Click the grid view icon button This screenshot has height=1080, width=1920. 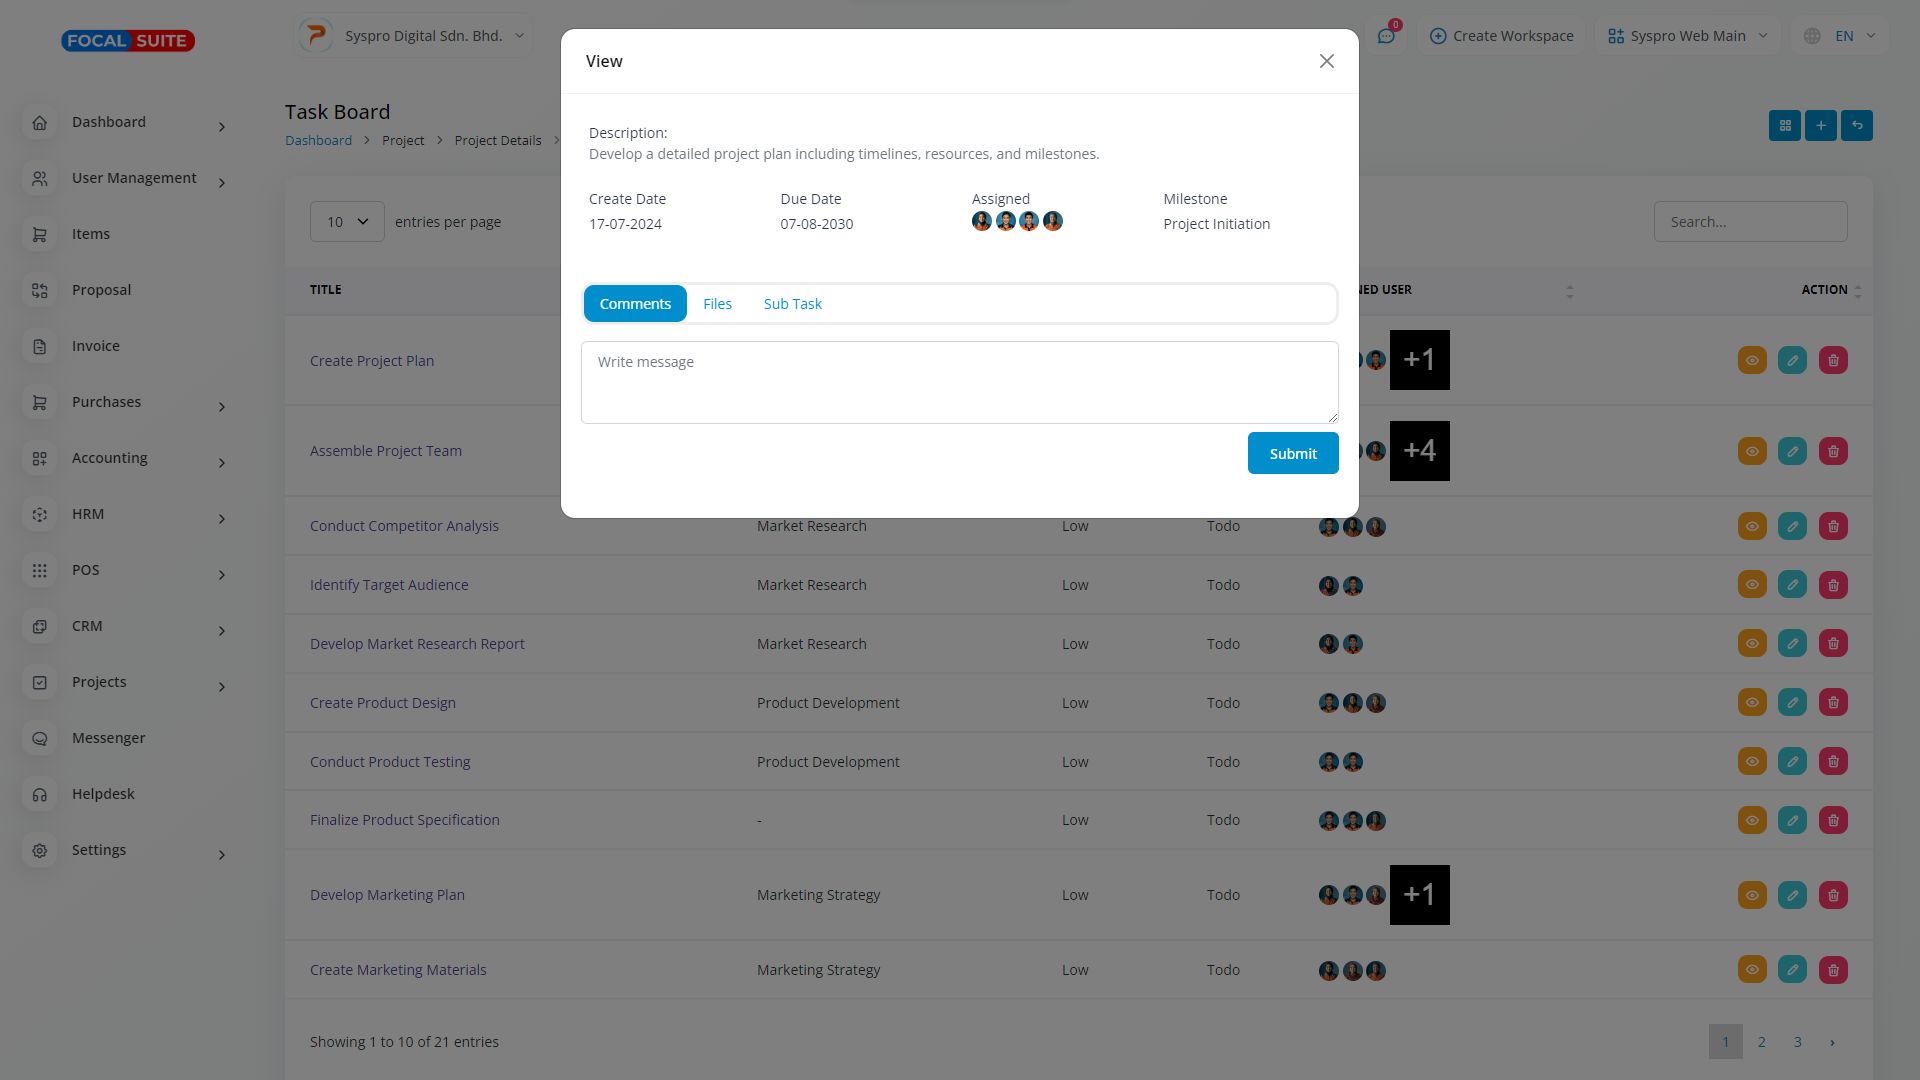(1785, 126)
